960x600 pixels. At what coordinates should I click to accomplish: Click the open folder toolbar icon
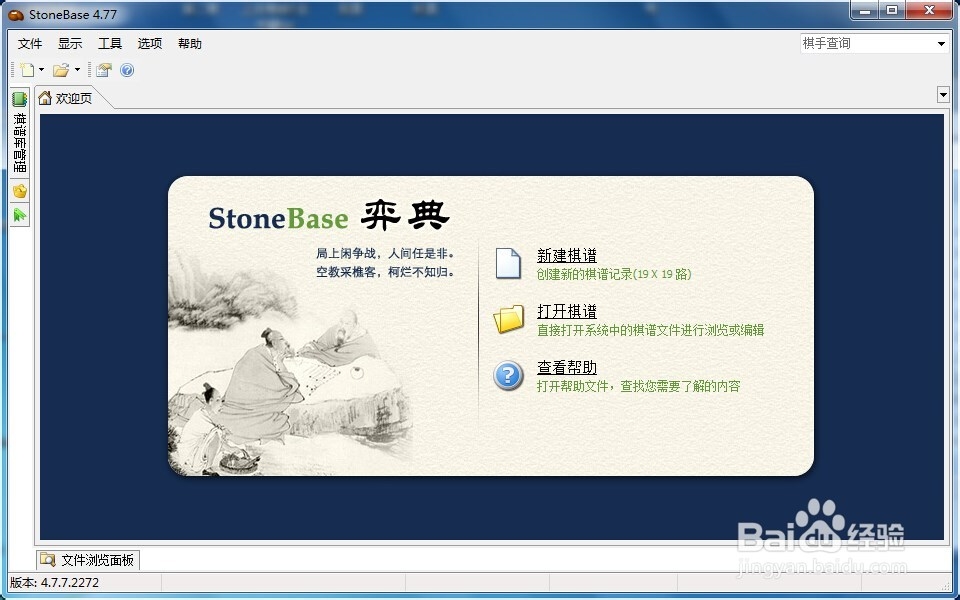[x=61, y=70]
